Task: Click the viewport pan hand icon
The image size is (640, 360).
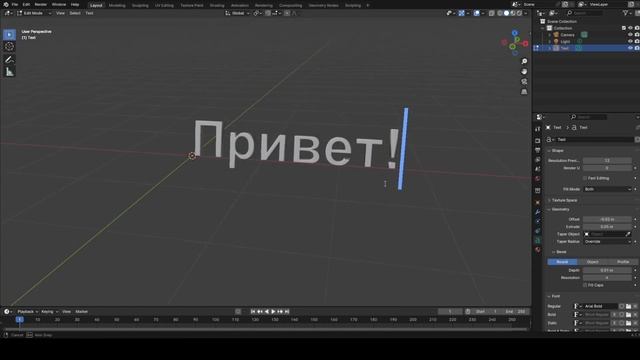Action: click(x=524, y=71)
